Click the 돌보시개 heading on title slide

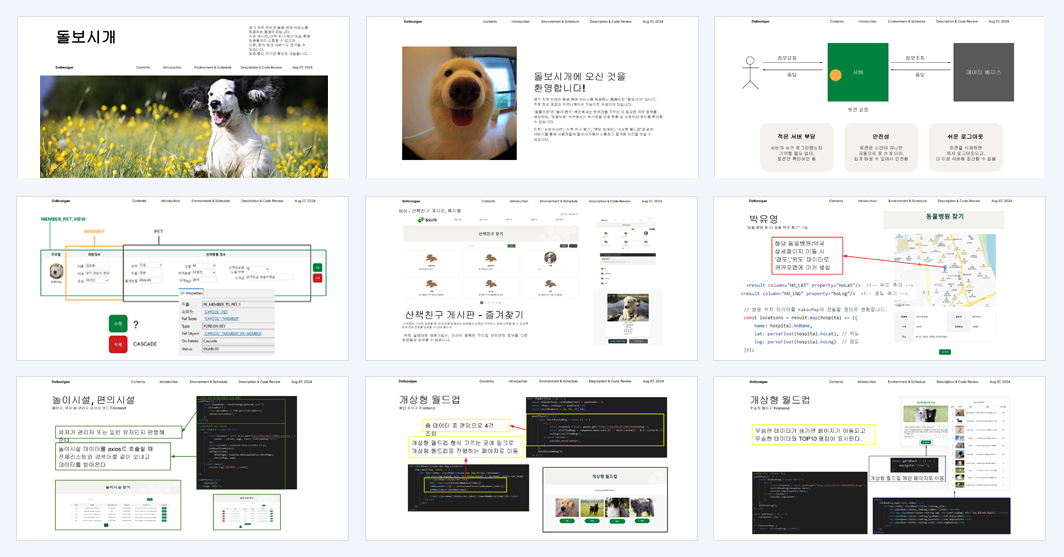[x=86, y=37]
